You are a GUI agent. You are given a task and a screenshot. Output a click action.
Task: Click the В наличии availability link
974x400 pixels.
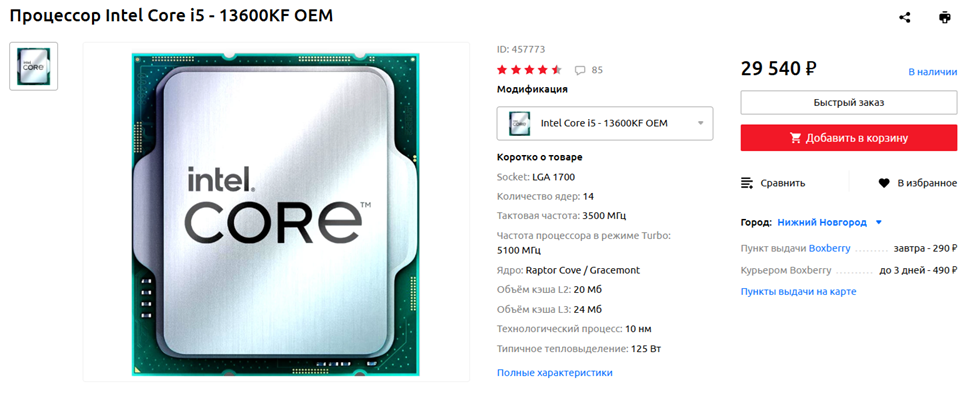(x=932, y=72)
